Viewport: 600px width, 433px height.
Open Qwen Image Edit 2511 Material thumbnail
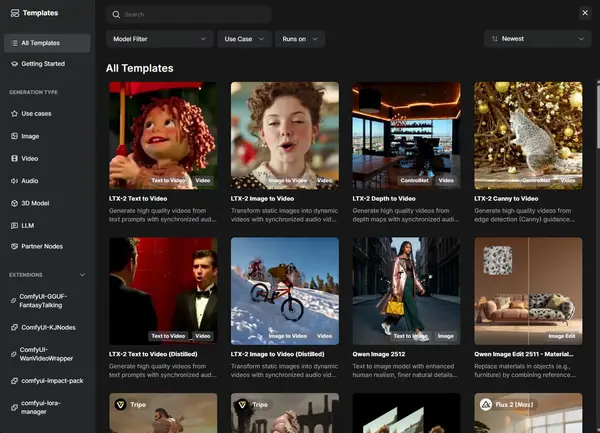coord(528,291)
